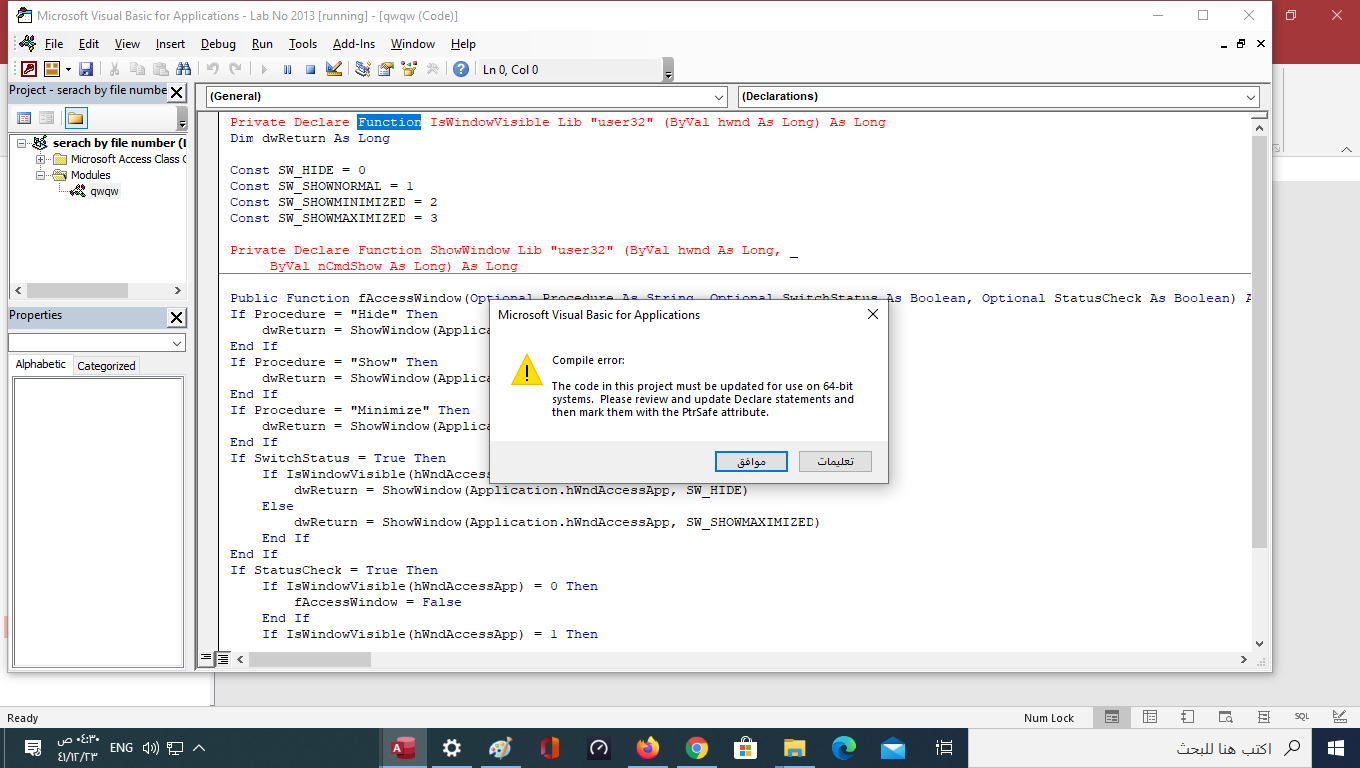The width and height of the screenshot is (1360, 768).
Task: Click the Break pause icon
Action: [x=287, y=69]
